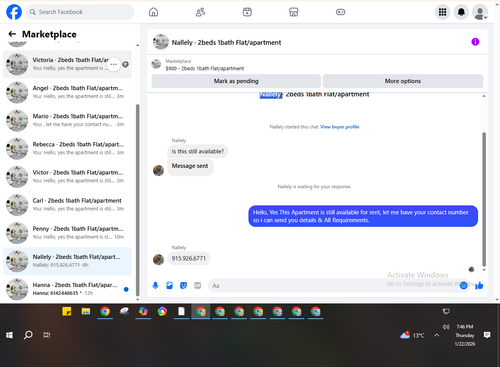Viewport: 500px width, 367px height.
Task: Open Sticky Notes from the taskbar
Action: click(x=67, y=311)
